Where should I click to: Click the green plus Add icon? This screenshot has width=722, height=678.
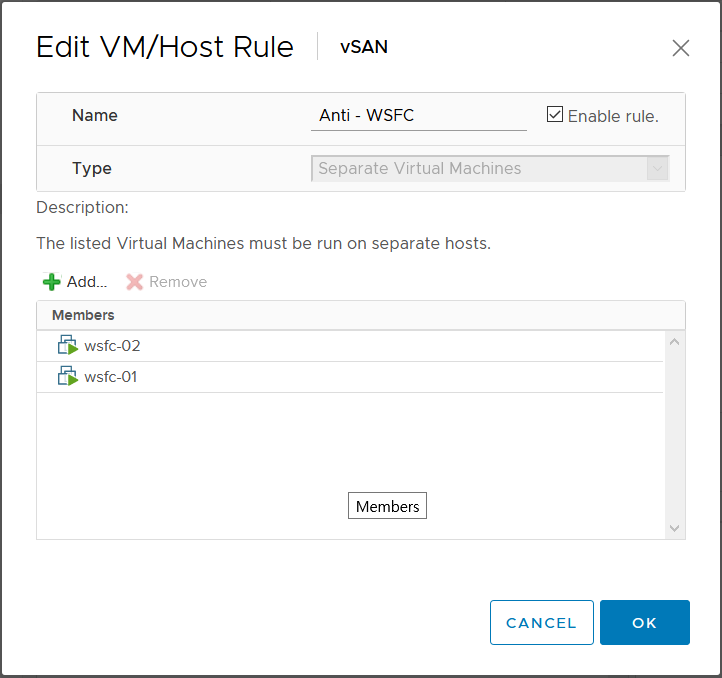pos(52,282)
